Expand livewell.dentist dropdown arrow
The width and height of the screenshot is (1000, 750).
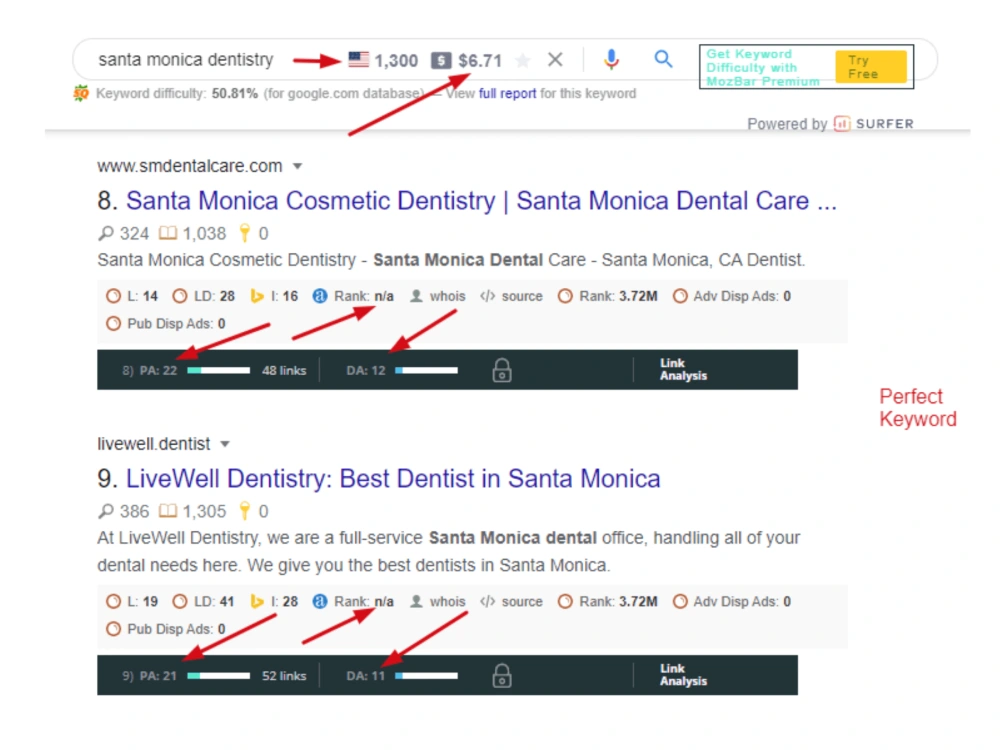tap(224, 444)
